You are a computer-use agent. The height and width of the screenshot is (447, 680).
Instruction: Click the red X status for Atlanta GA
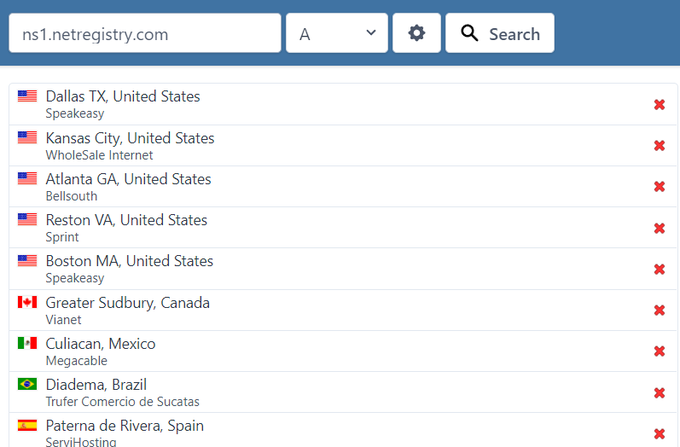pos(659,186)
